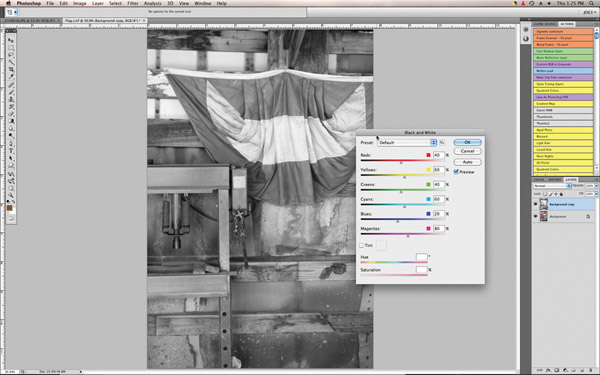600x375 pixels.
Task: Open the Apple menu
Action: 8,3
